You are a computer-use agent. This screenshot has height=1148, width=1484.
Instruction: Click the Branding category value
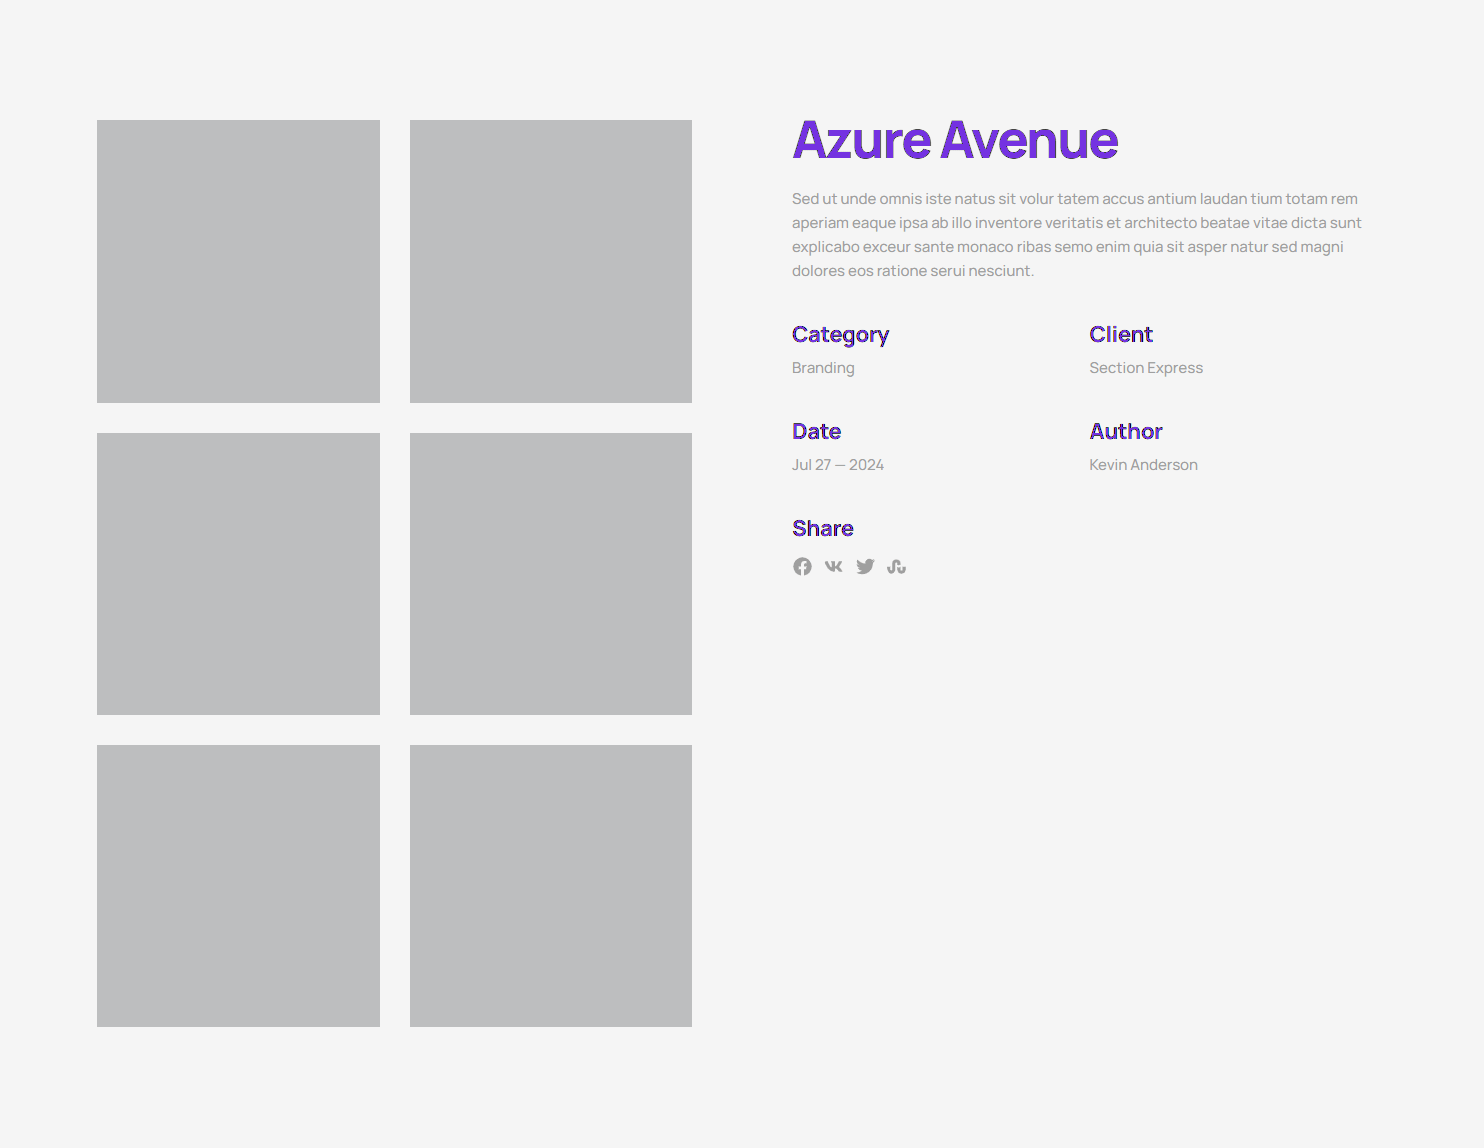click(823, 368)
